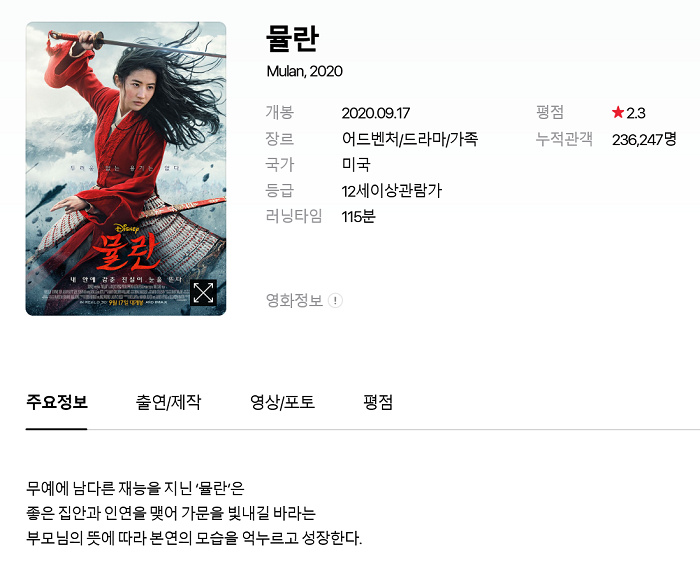Click the running time 115분
700x562 pixels.
point(358,217)
